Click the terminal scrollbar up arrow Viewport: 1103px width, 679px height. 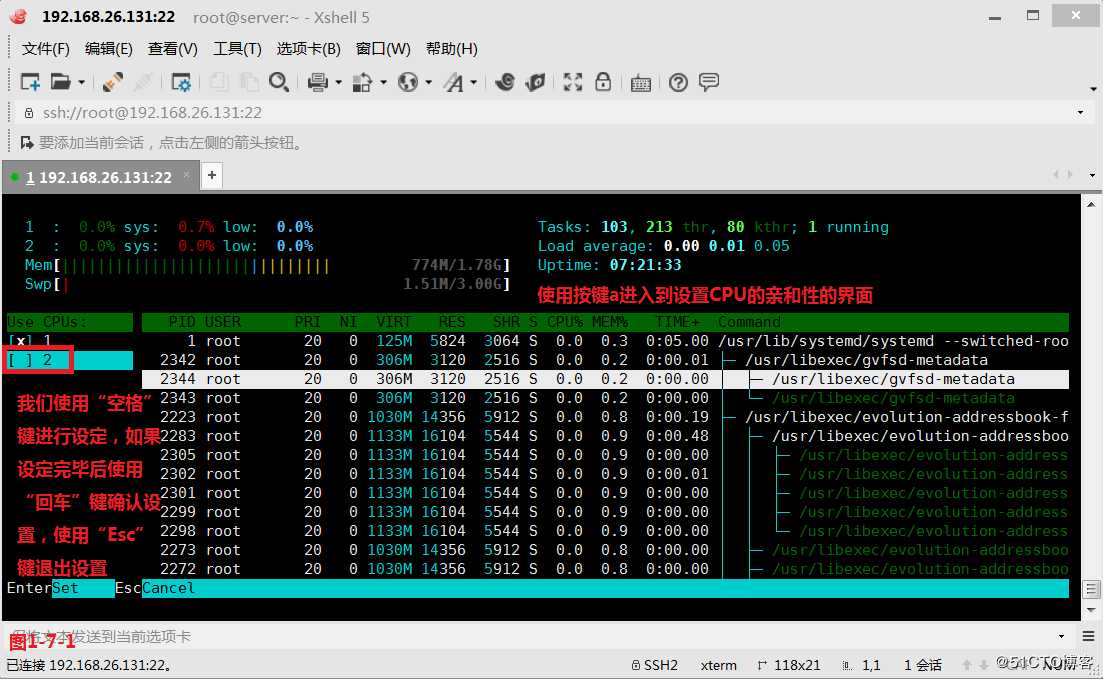[x=1091, y=204]
